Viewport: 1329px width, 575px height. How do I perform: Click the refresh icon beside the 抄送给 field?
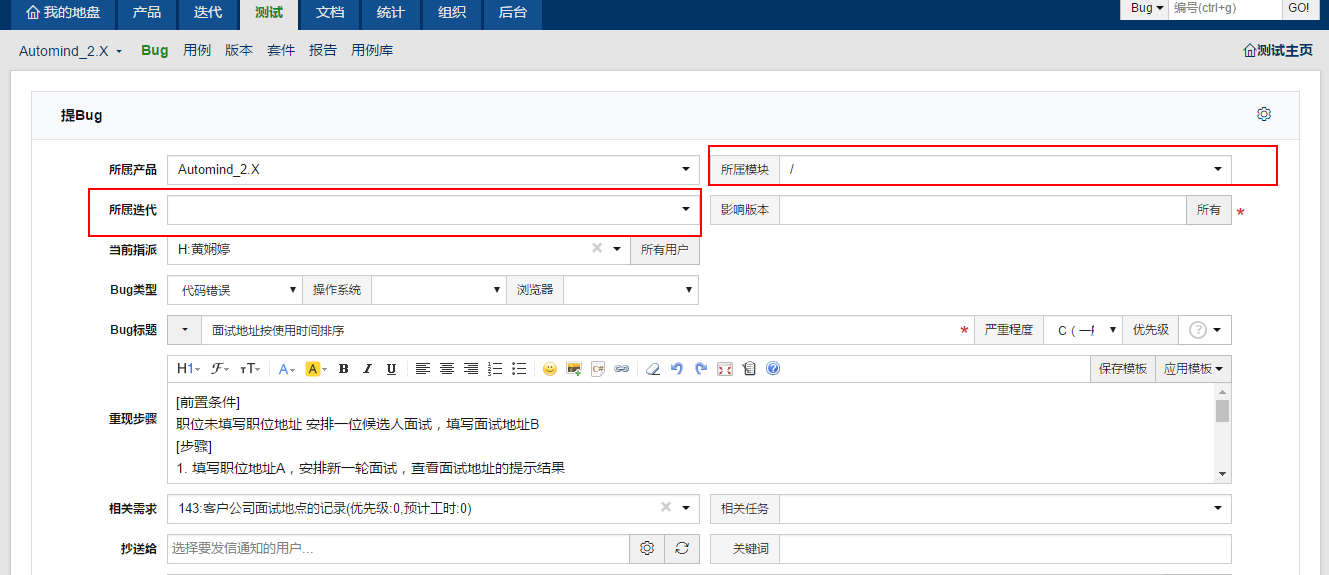(x=682, y=548)
